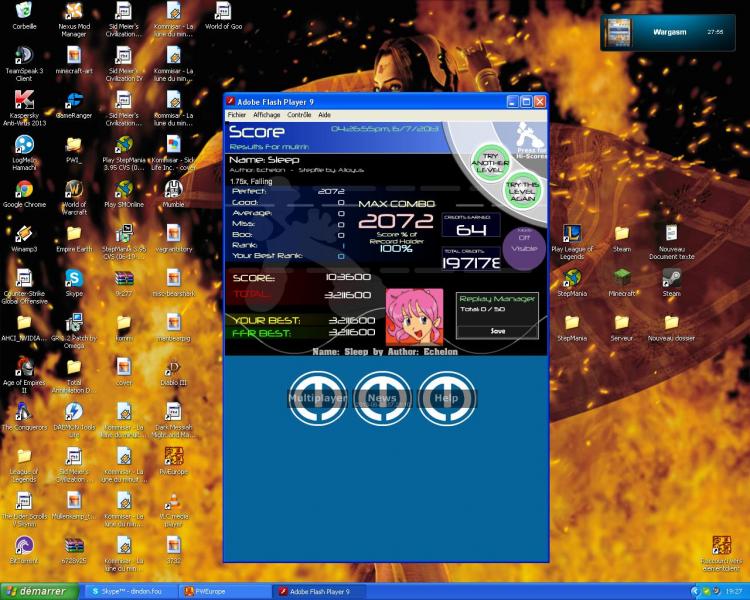Open the Fichier menu
This screenshot has width=750, height=600.
237,115
